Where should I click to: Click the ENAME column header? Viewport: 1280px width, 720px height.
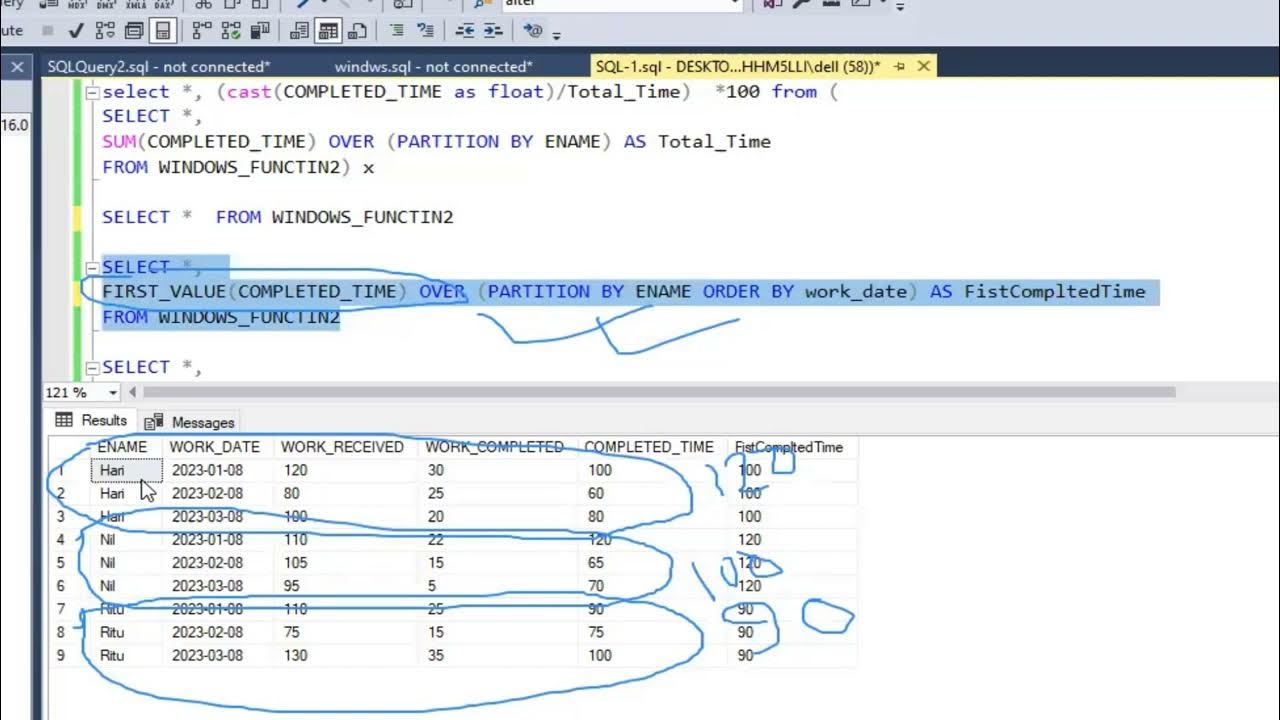tap(123, 447)
